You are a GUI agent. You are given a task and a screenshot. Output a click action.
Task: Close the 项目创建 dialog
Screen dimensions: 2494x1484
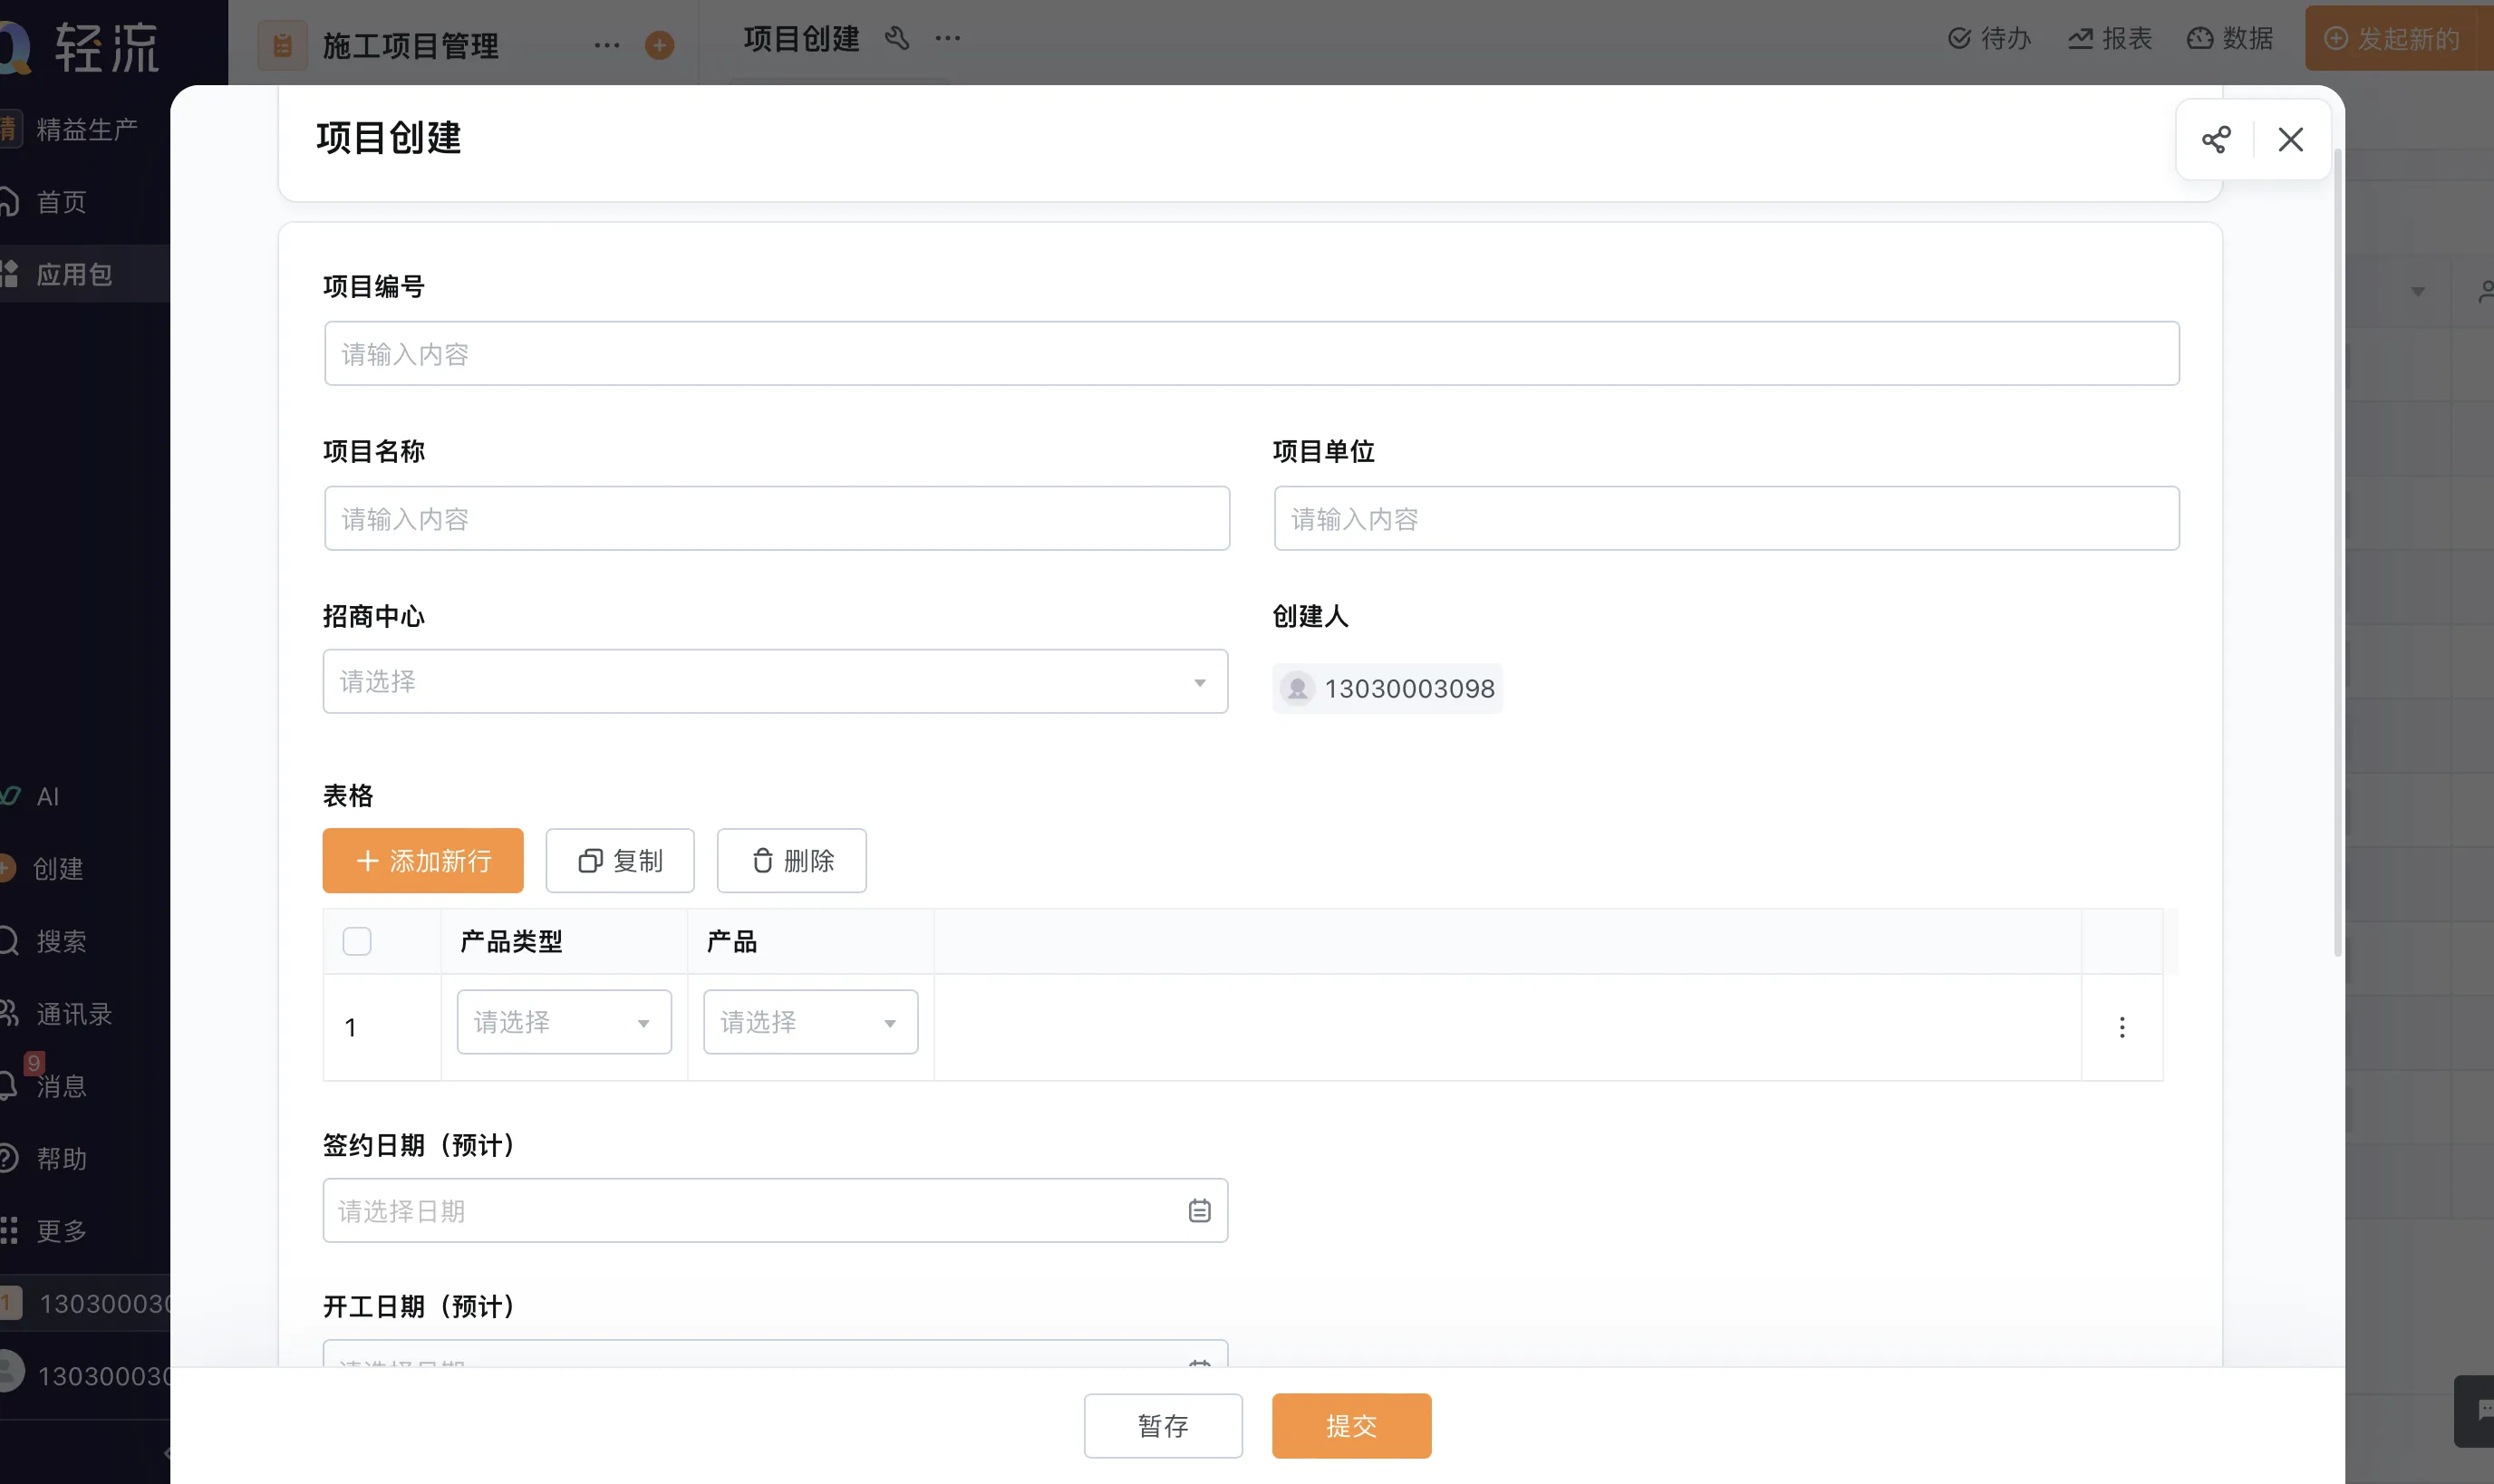[2290, 139]
